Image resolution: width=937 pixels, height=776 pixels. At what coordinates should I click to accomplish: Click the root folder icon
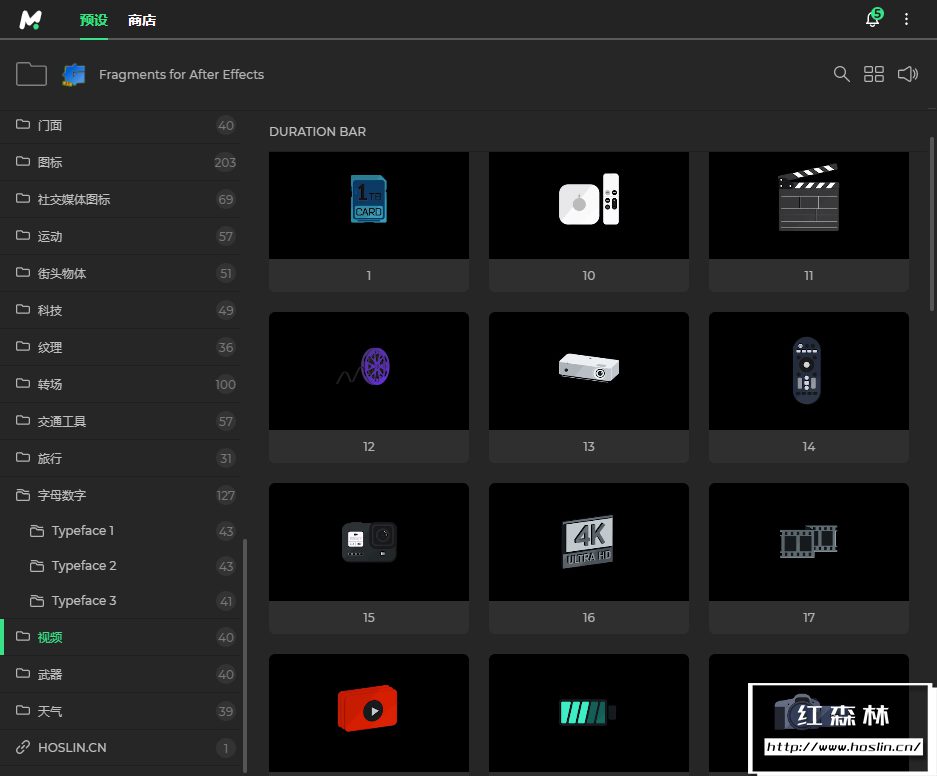pos(32,74)
